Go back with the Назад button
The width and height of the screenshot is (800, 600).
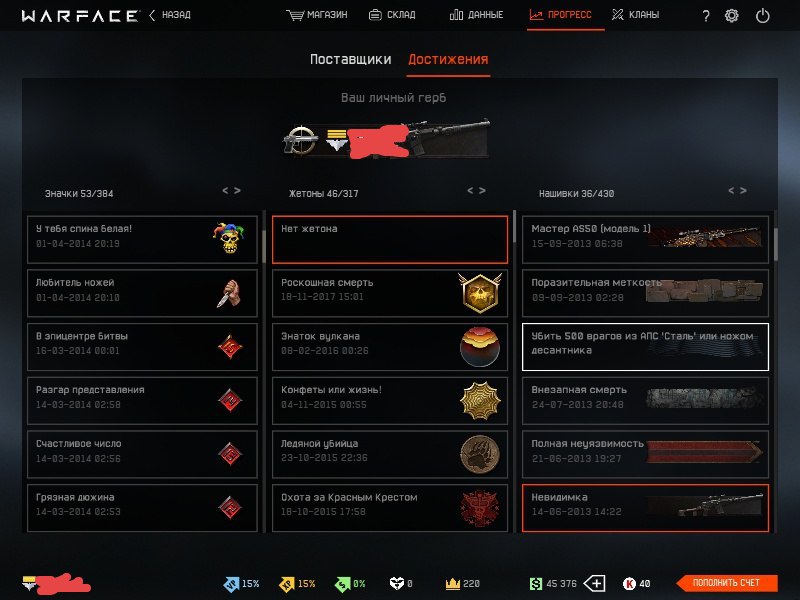[x=170, y=15]
